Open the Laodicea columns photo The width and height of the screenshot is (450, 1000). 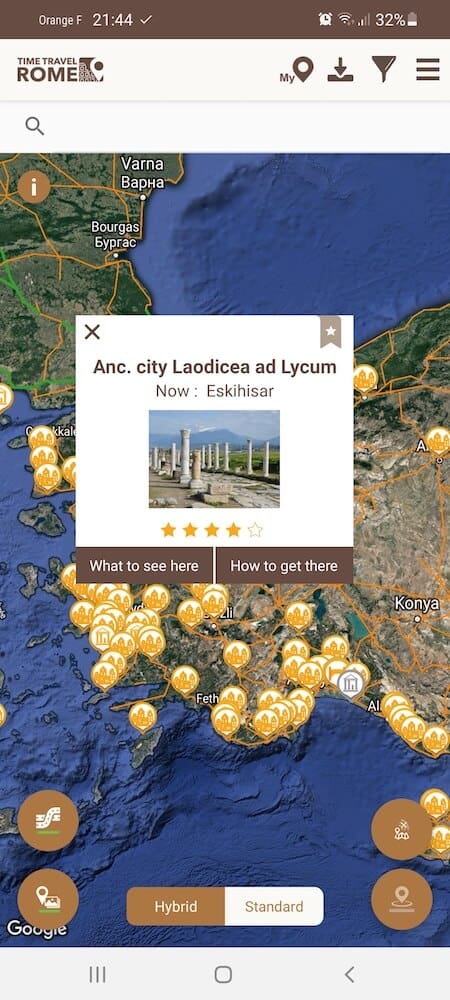pyautogui.click(x=214, y=459)
